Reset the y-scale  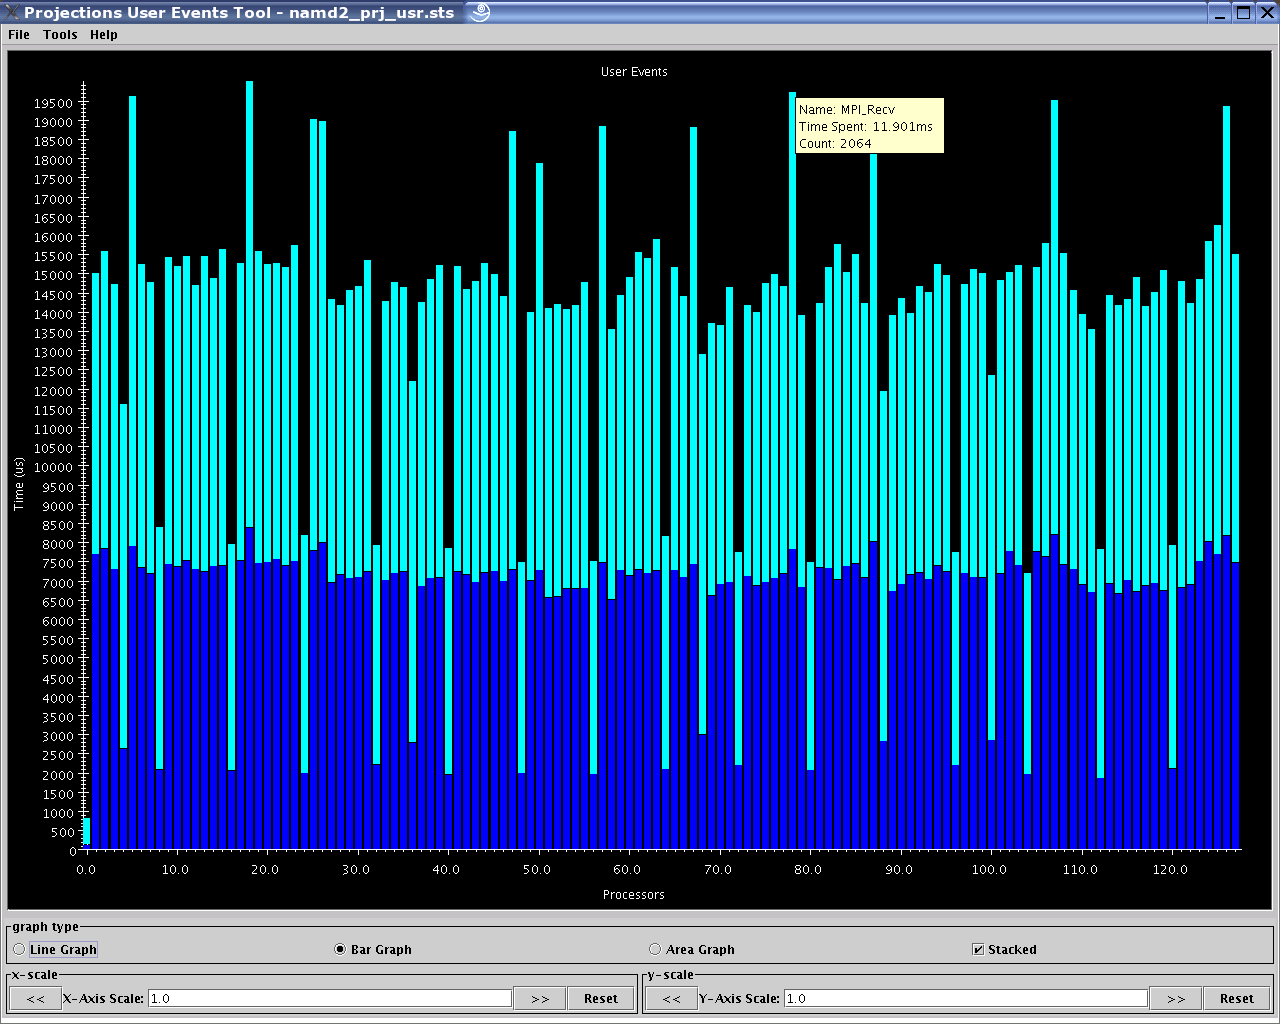coord(1236,998)
